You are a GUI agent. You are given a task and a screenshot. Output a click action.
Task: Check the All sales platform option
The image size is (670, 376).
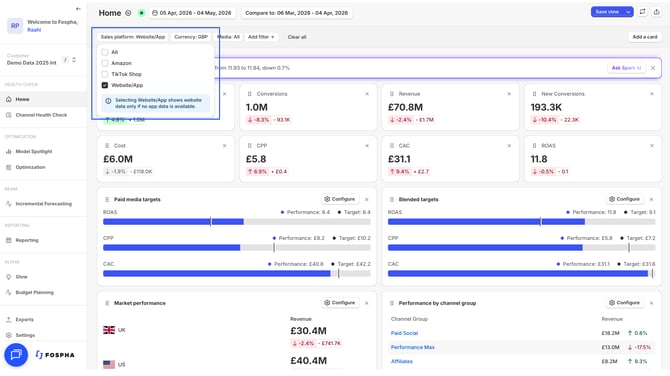click(105, 52)
